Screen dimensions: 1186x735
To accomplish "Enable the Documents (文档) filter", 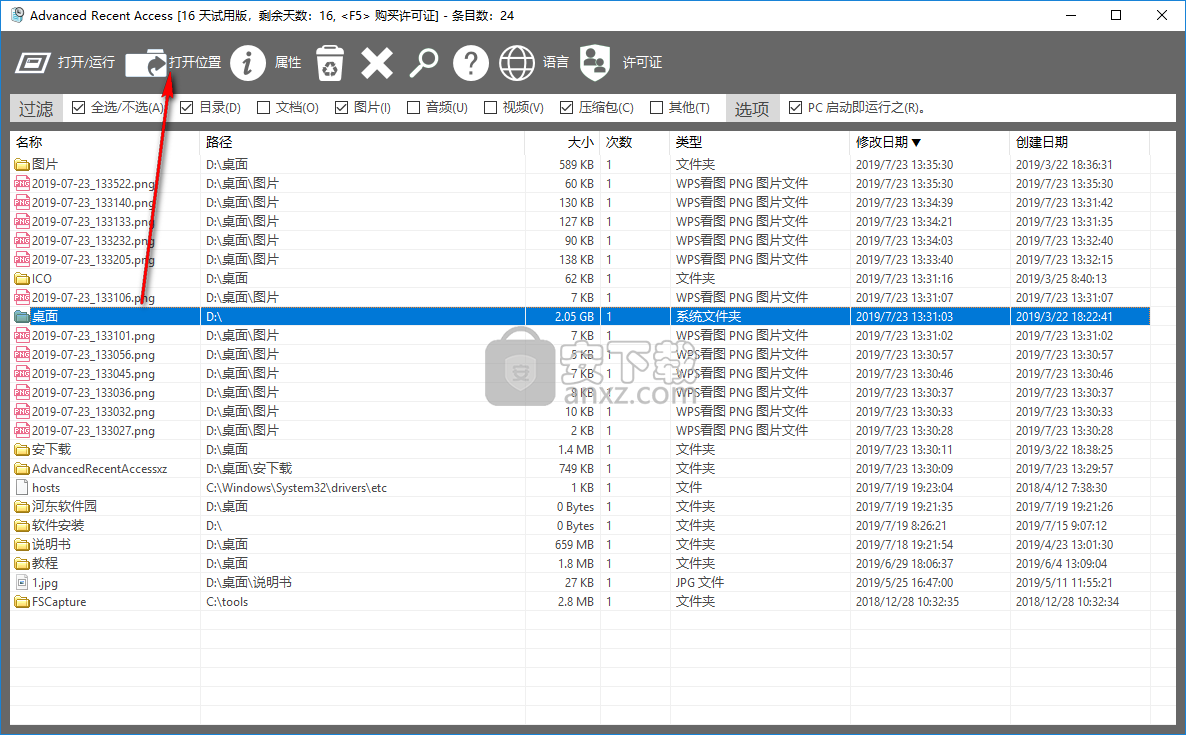I will [263, 107].
